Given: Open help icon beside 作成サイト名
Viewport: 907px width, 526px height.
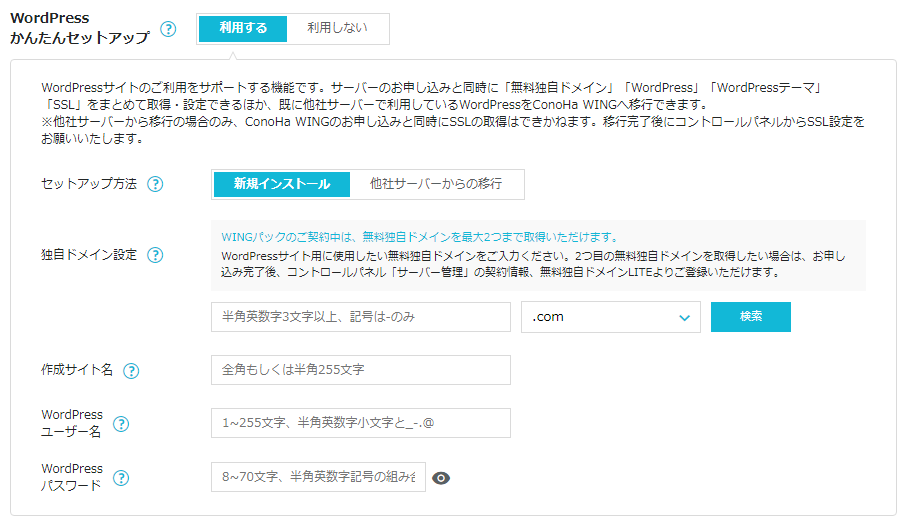Looking at the screenshot, I should tap(131, 371).
